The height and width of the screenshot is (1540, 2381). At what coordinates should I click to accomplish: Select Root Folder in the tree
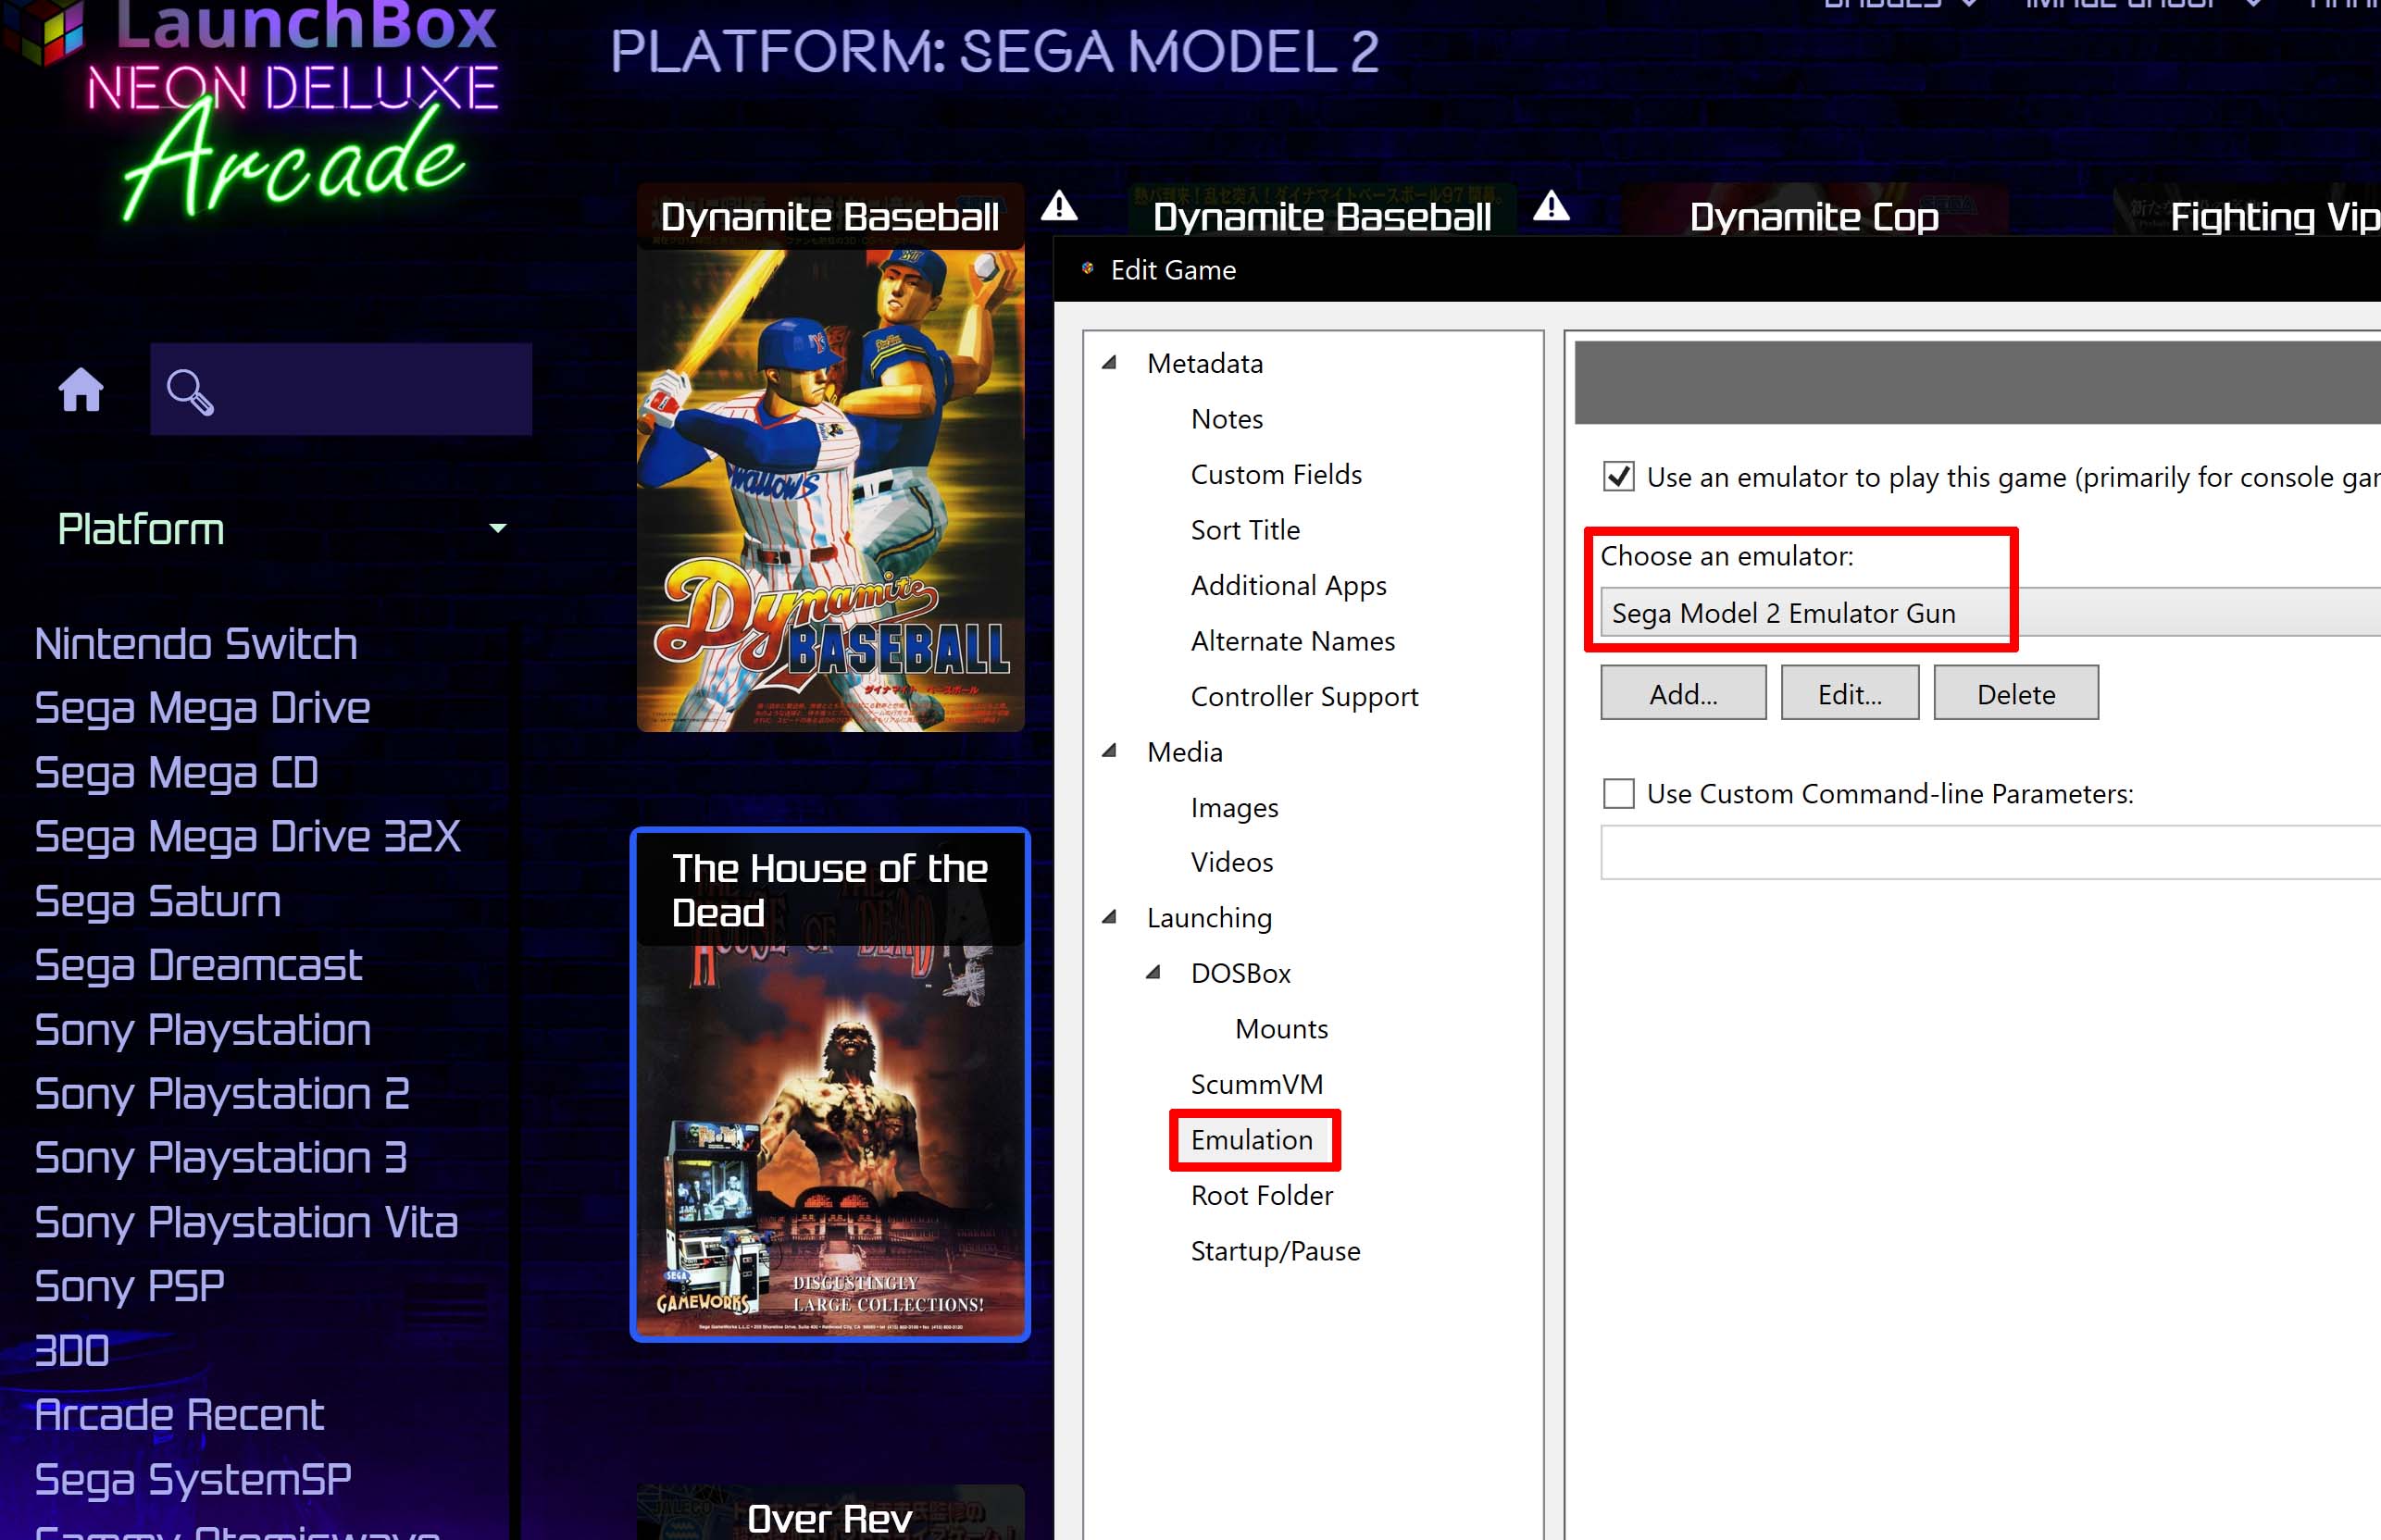[1261, 1195]
